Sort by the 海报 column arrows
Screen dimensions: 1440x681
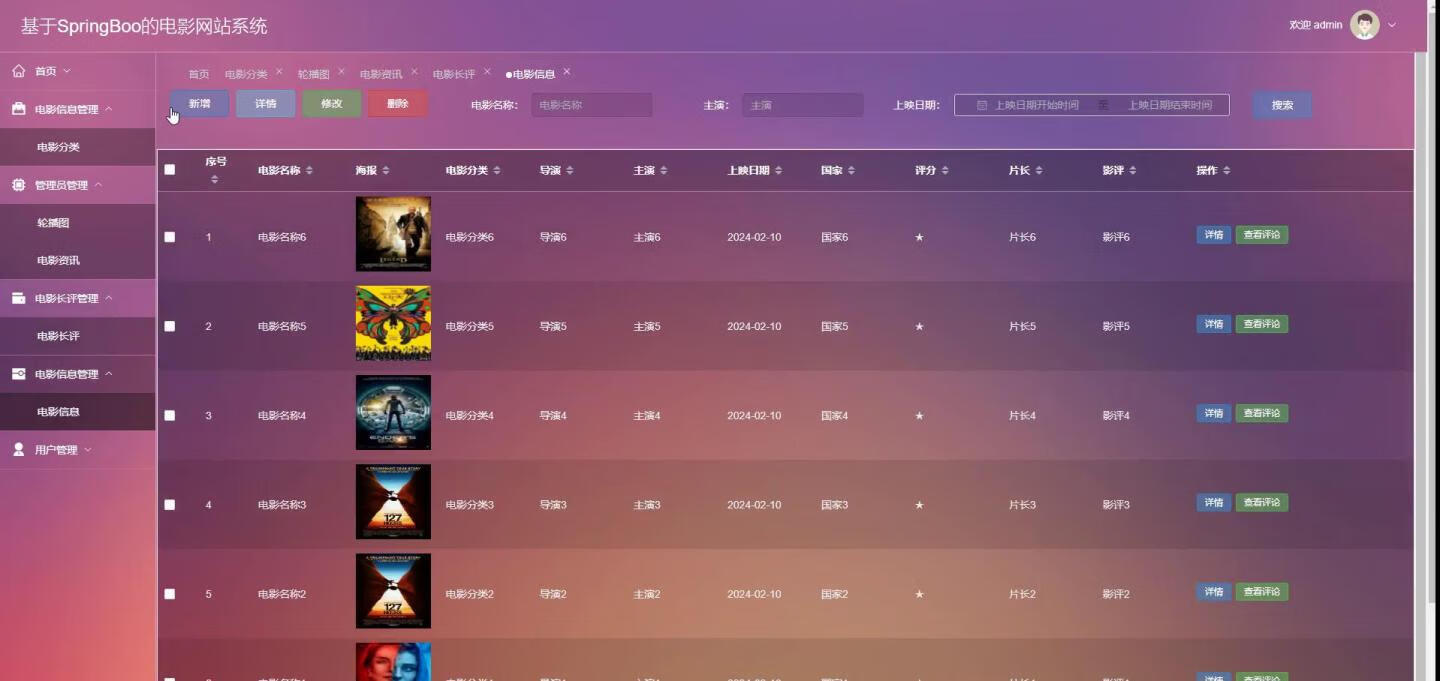[x=386, y=171]
